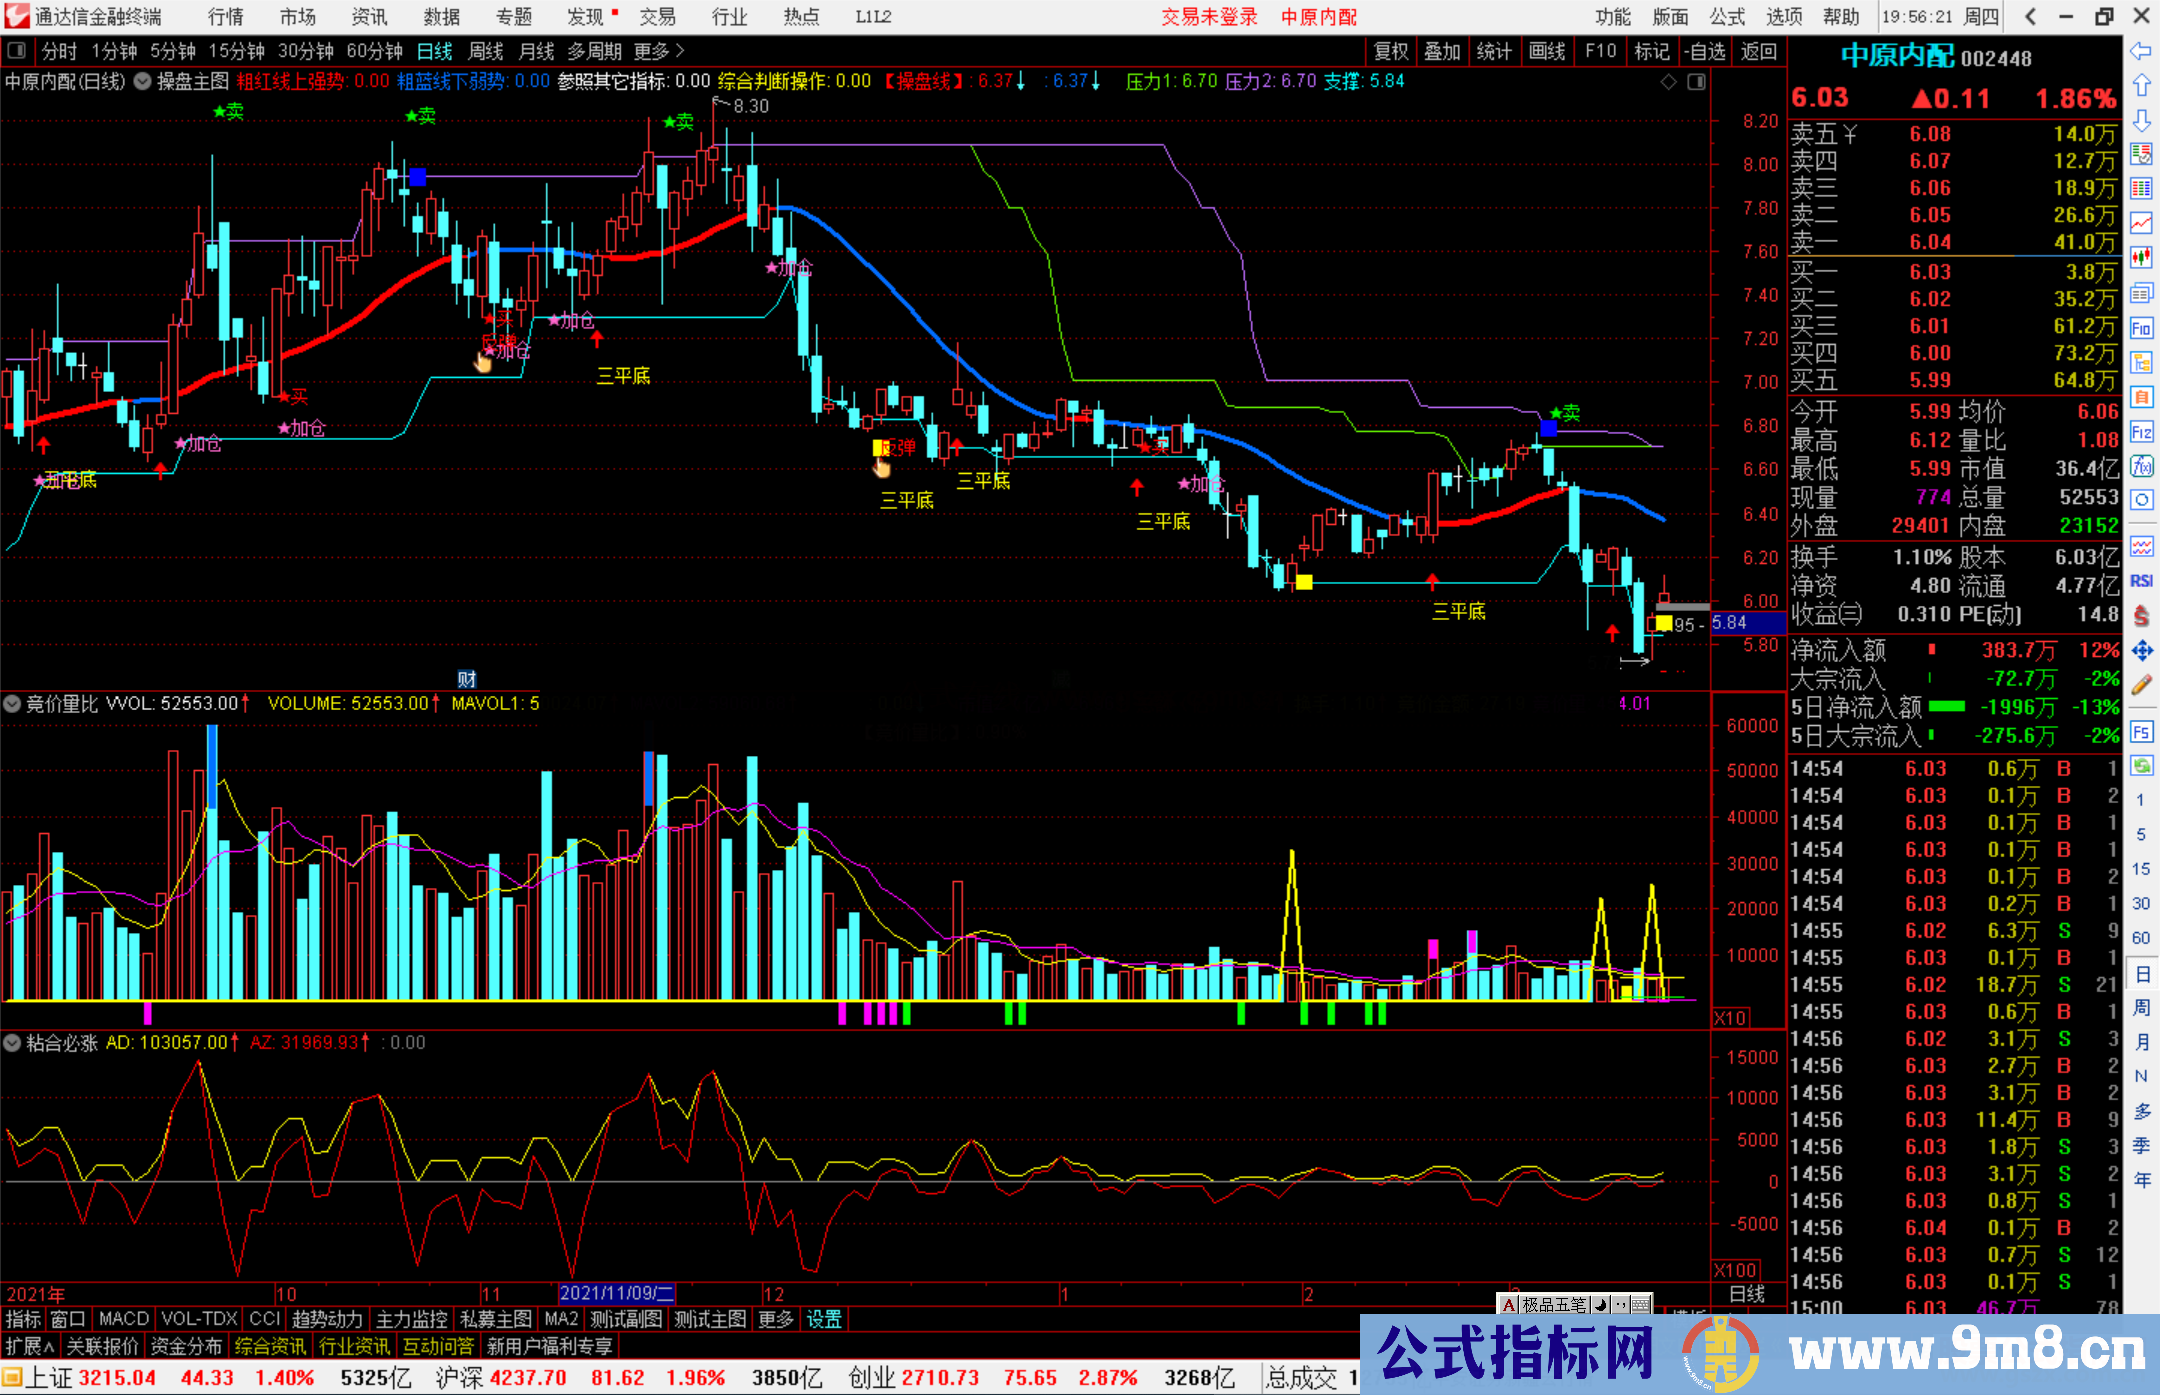This screenshot has height=1395, width=2160.
Task: Open F10 company info sidebar icon
Action: [x=2141, y=328]
